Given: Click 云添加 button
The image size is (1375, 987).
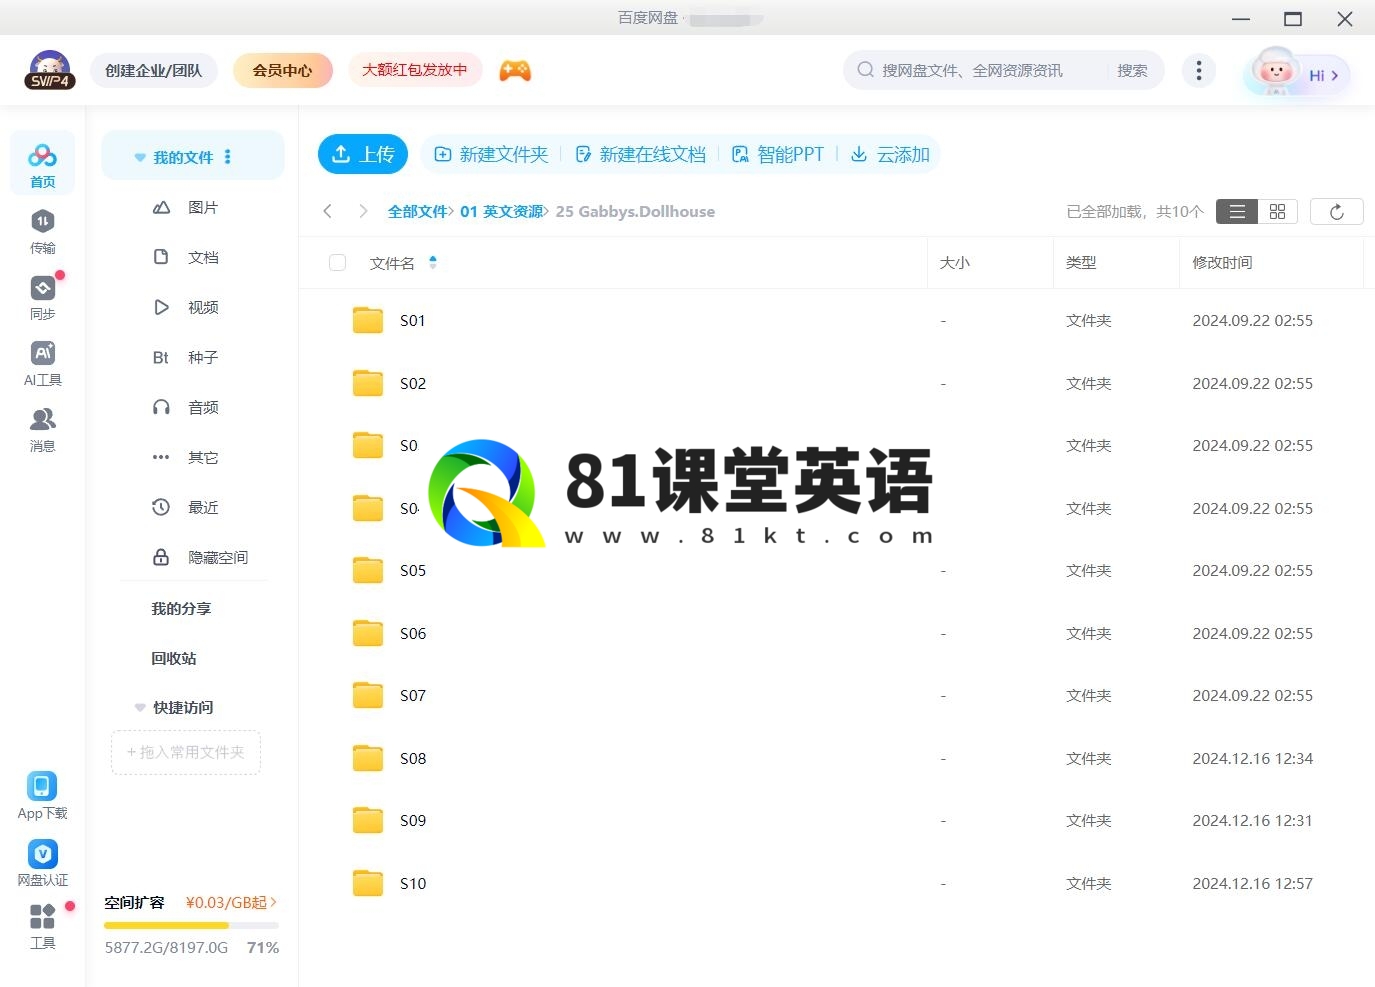Looking at the screenshot, I should point(890,154).
